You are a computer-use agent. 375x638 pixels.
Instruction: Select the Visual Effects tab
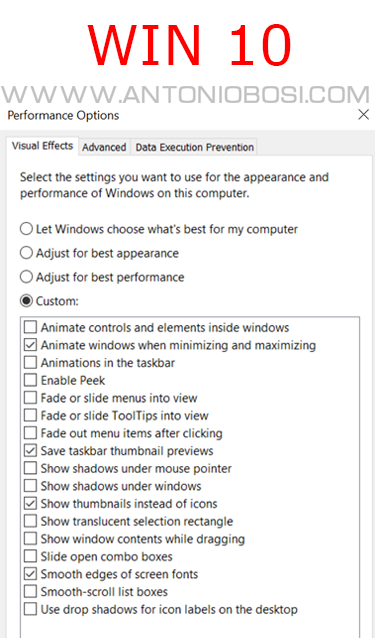tap(42, 146)
